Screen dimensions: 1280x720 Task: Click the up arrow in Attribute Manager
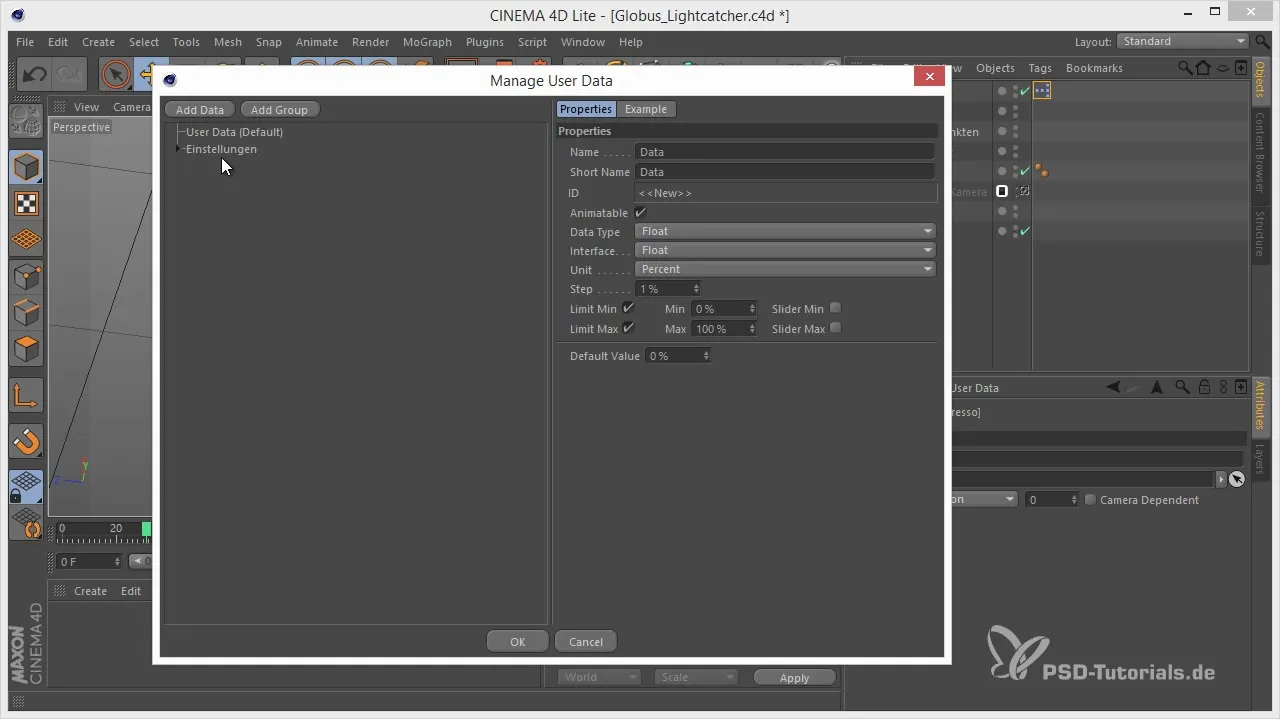1157,387
